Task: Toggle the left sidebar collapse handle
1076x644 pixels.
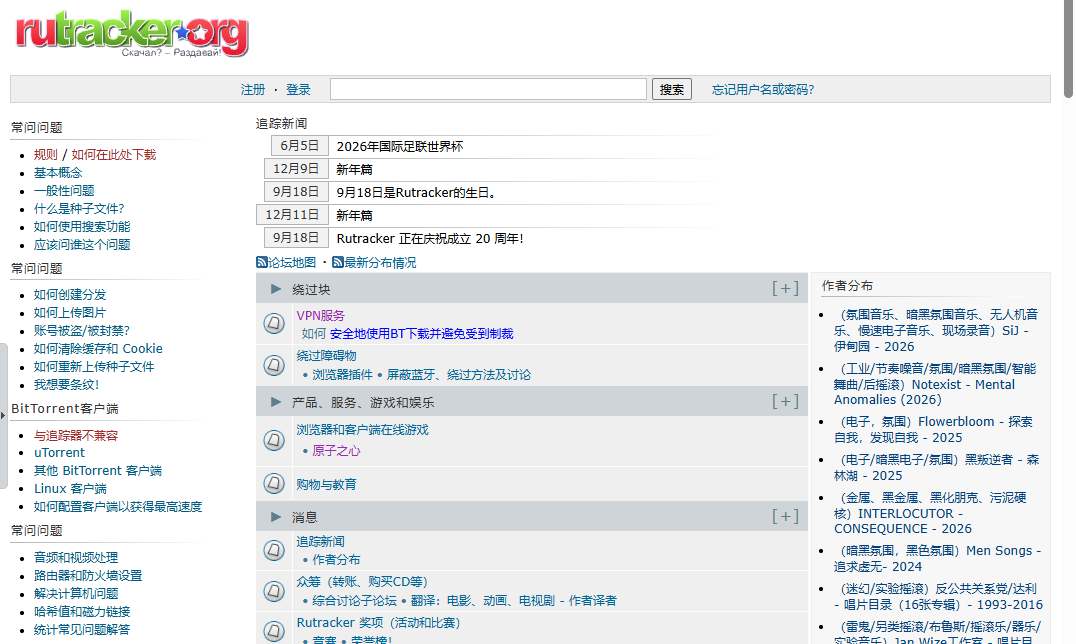Action: click(3, 415)
